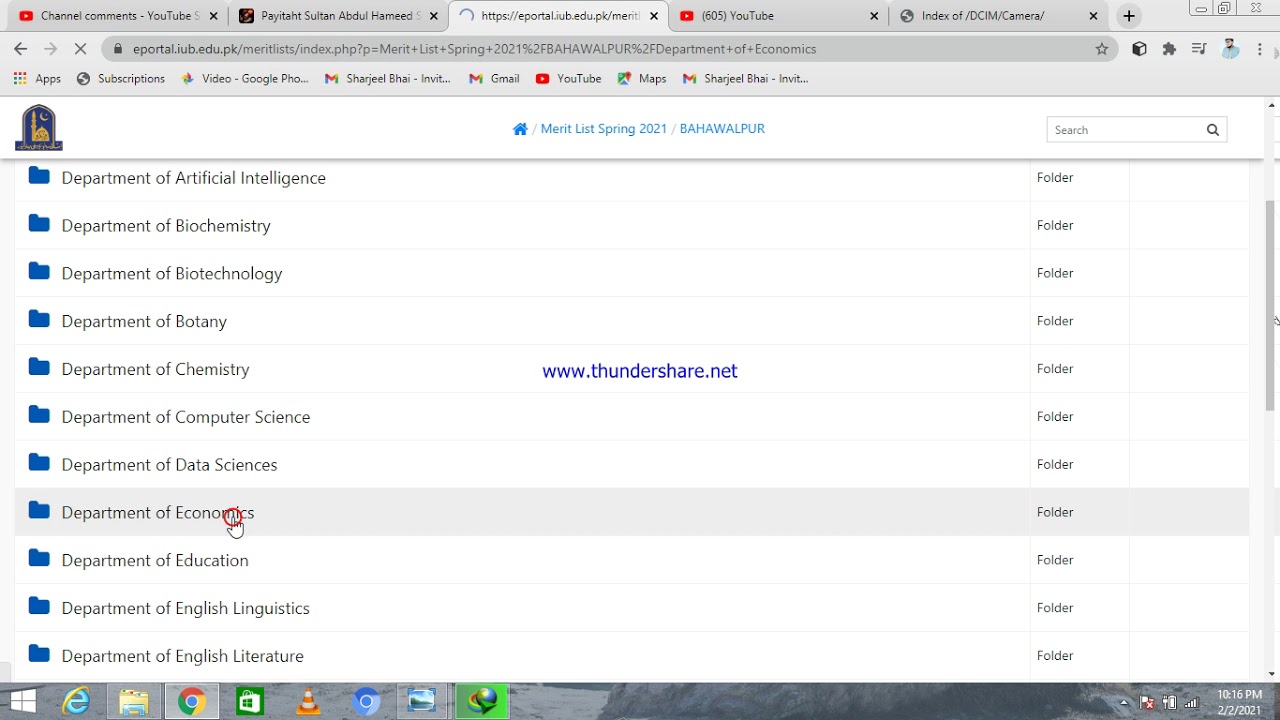Open Internet Explorer from taskbar
The image size is (1280, 720).
click(x=76, y=702)
